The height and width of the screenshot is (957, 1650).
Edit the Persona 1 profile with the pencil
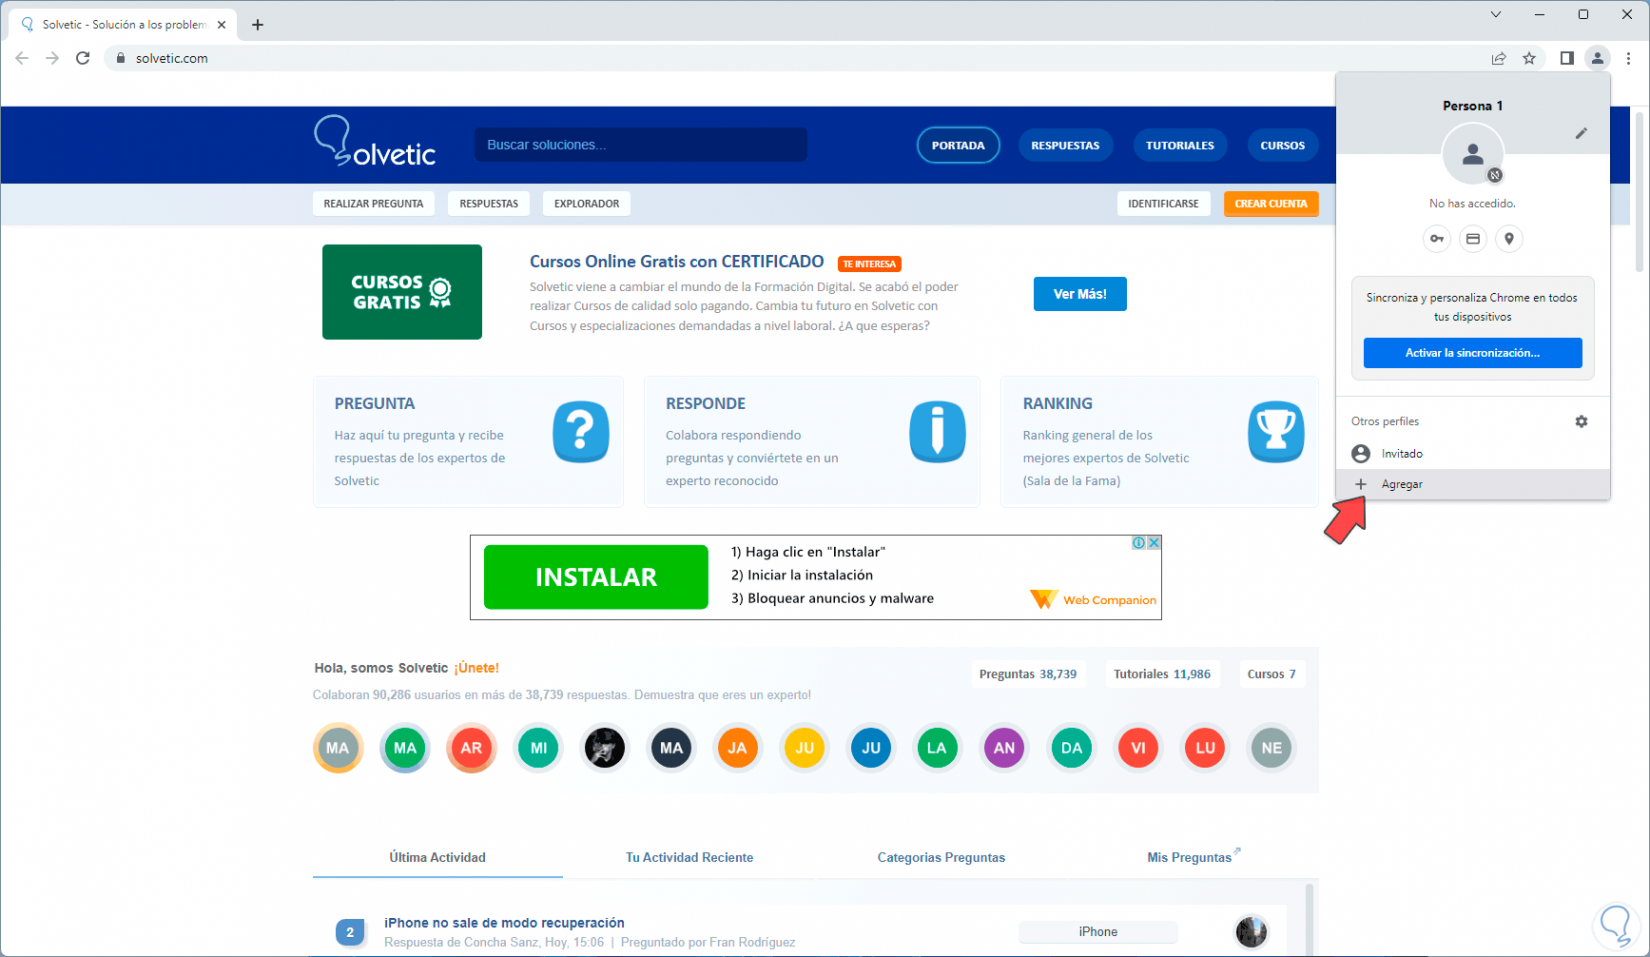coord(1581,133)
